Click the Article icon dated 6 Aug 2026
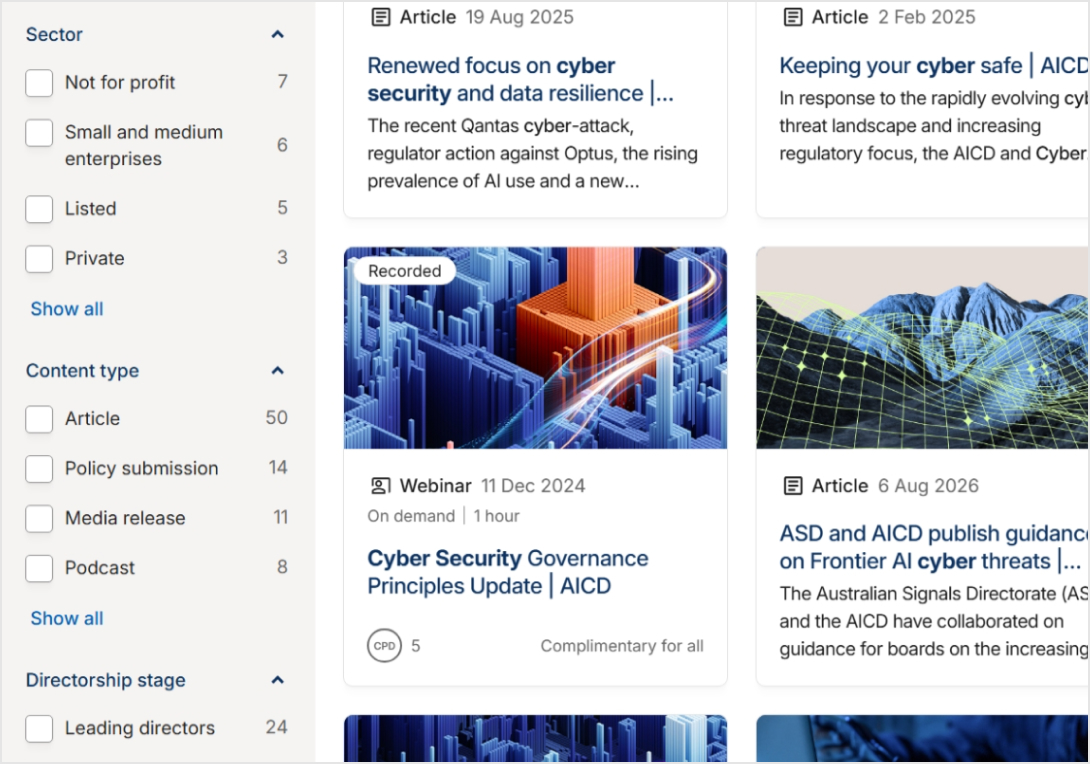The width and height of the screenshot is (1090, 764). pos(792,485)
